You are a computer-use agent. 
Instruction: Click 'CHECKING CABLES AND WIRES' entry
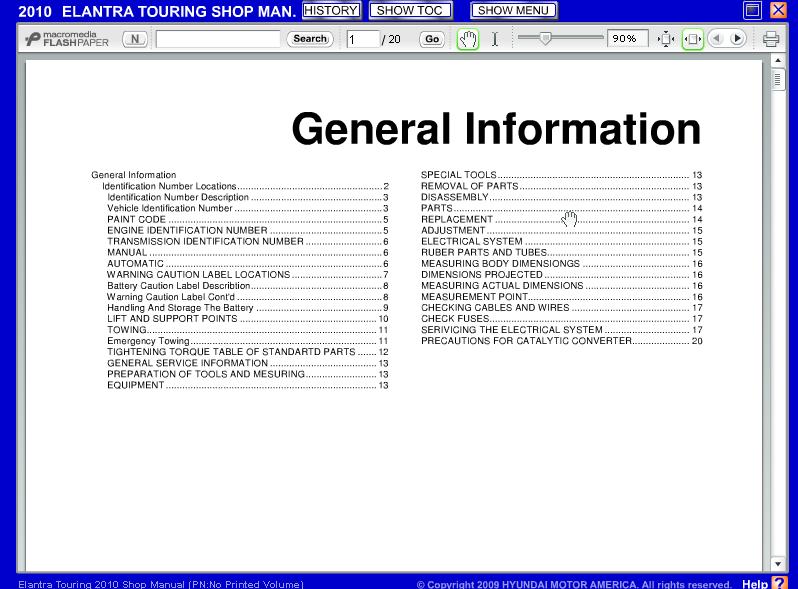click(561, 308)
